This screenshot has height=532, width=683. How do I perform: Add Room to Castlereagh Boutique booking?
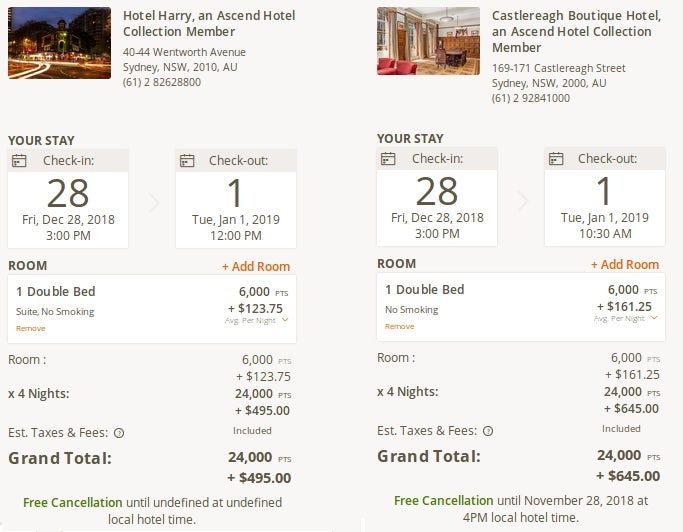tap(625, 265)
